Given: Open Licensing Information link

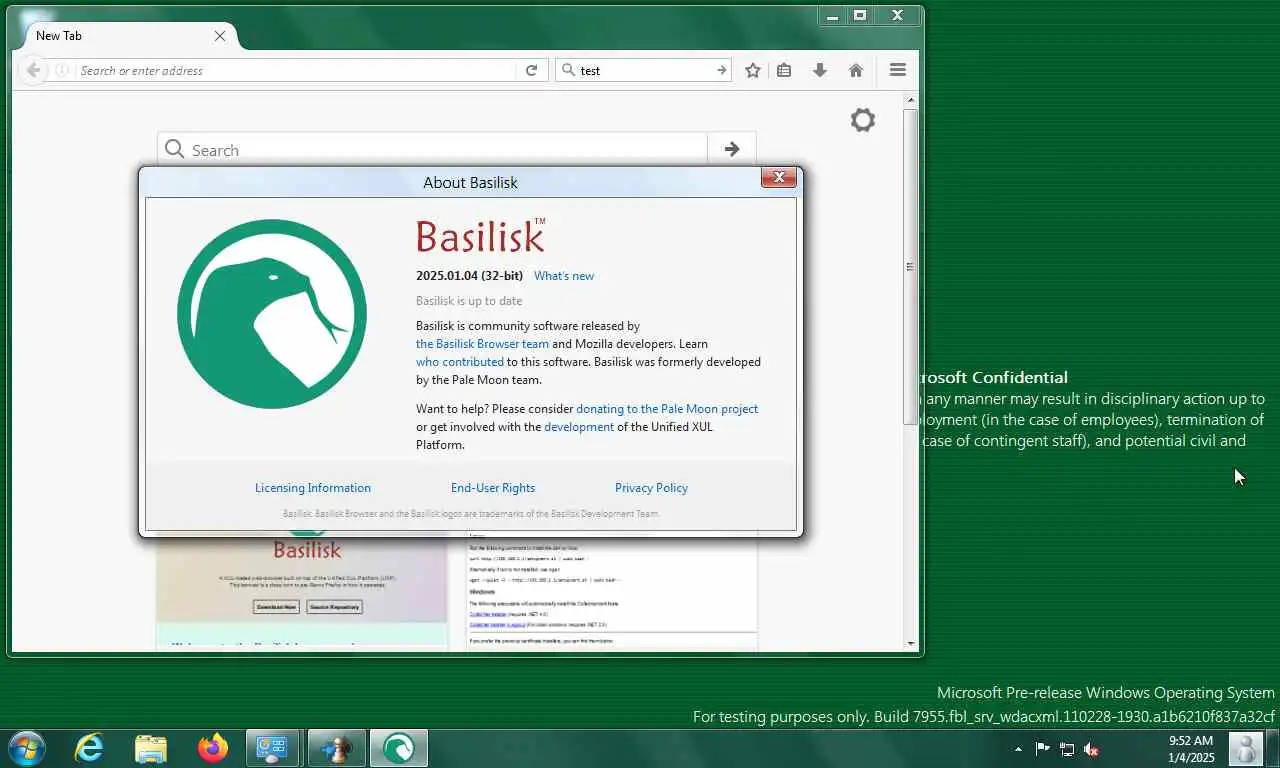Looking at the screenshot, I should pos(313,488).
